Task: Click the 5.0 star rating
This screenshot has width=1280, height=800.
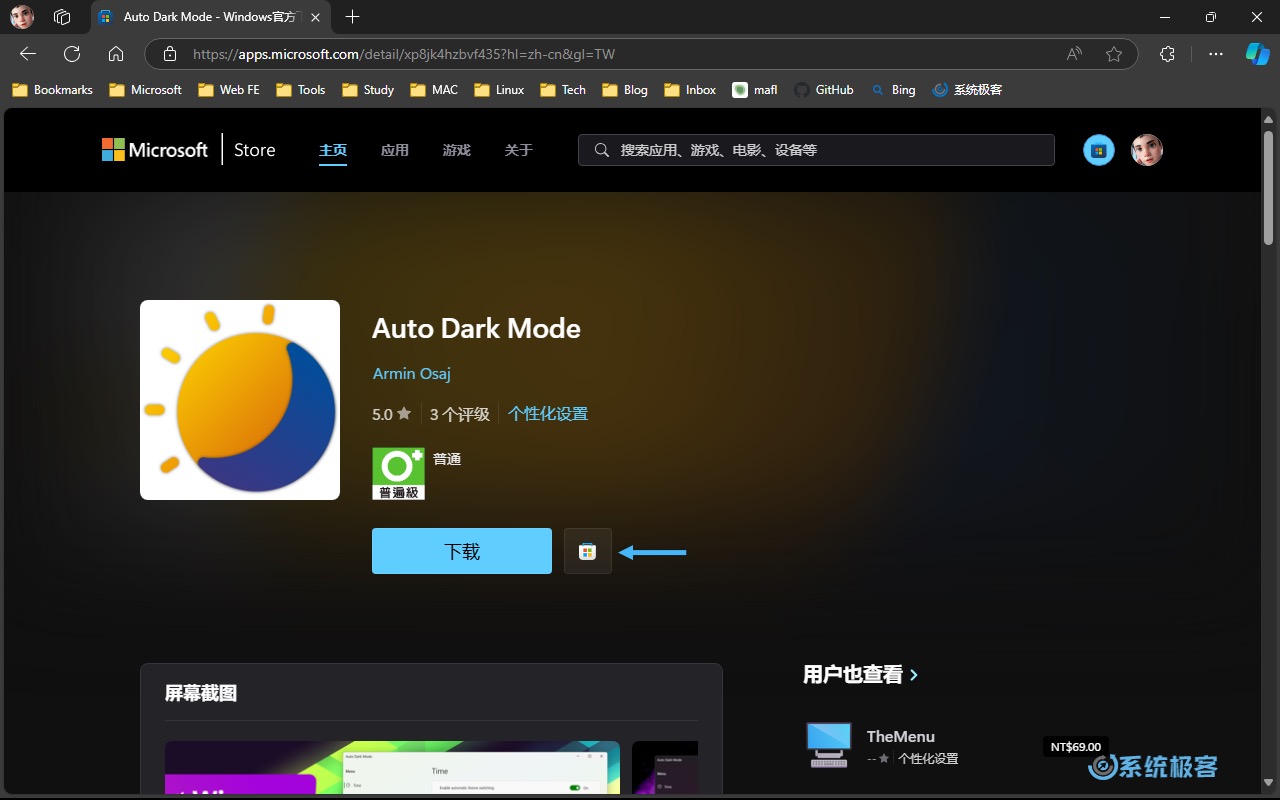Action: pos(392,414)
